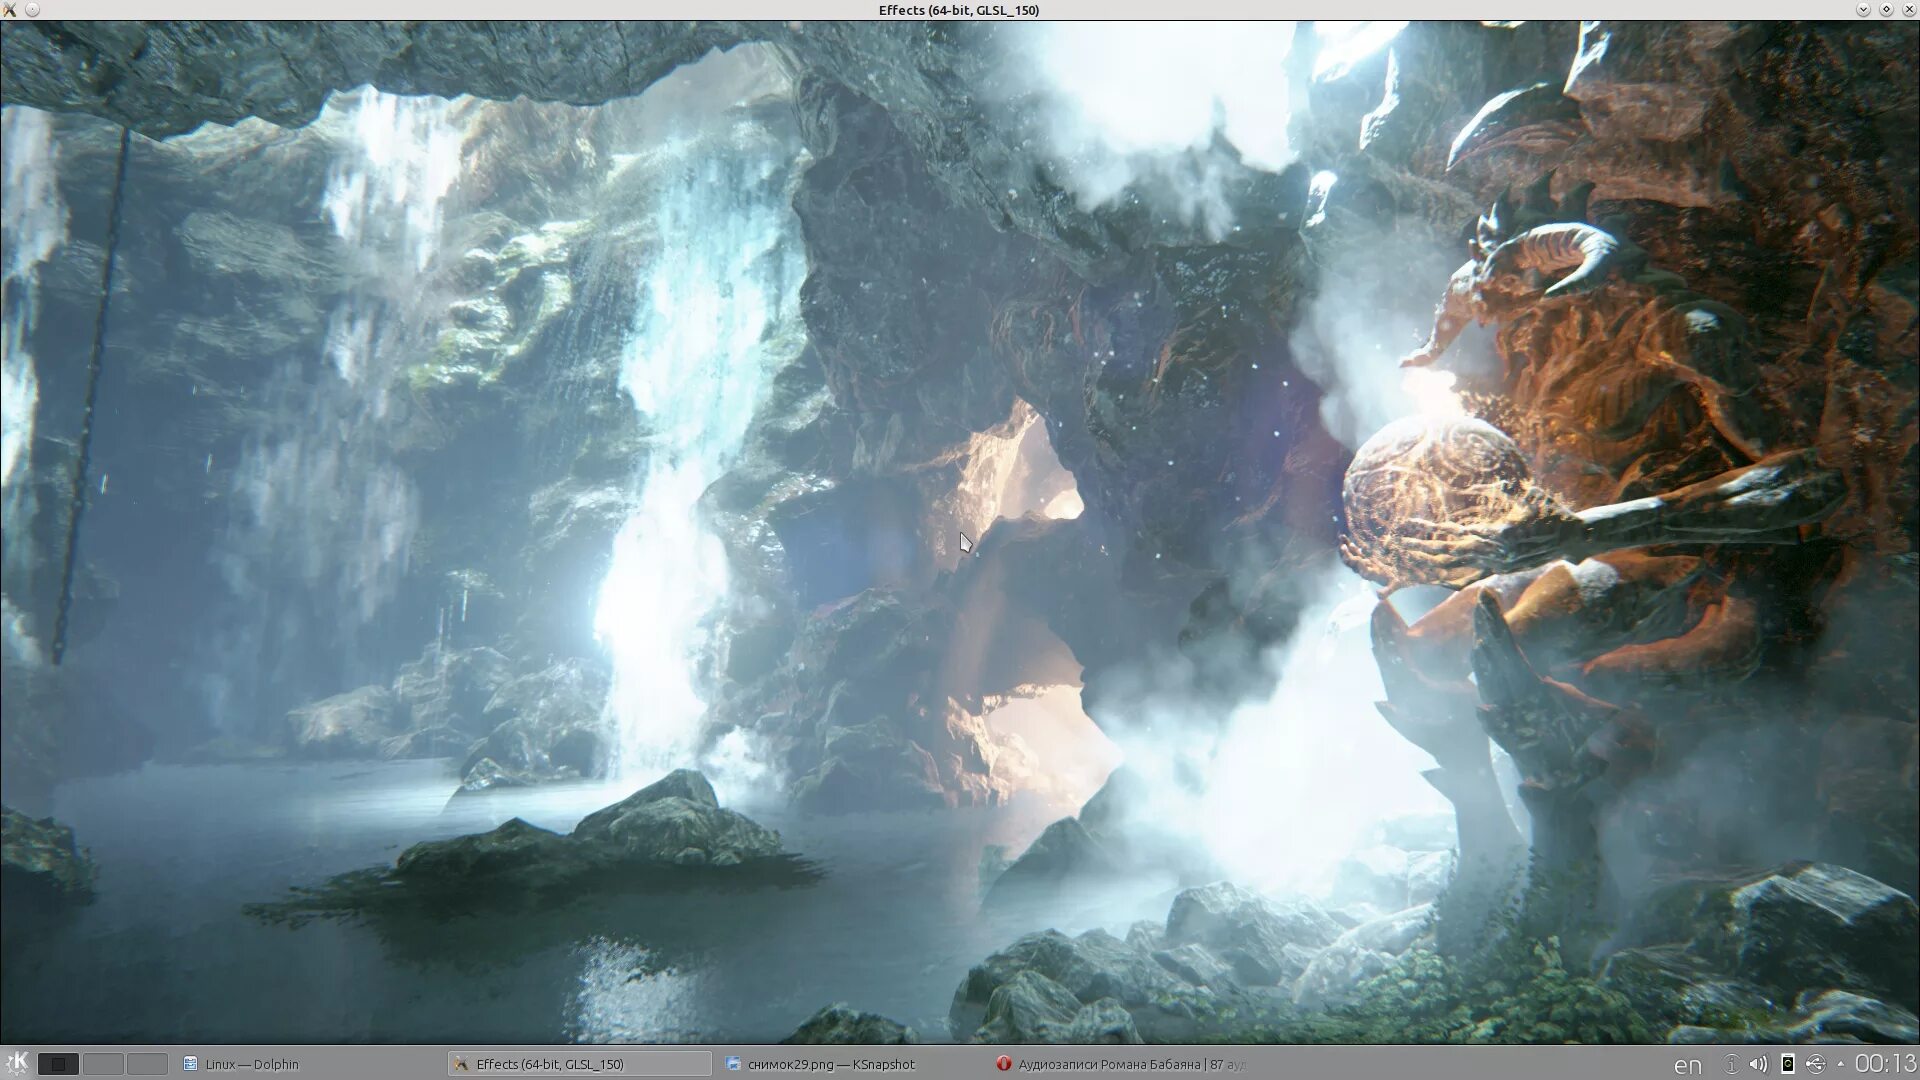
Task: Open the notifications info tray icon
Action: point(1731,1064)
